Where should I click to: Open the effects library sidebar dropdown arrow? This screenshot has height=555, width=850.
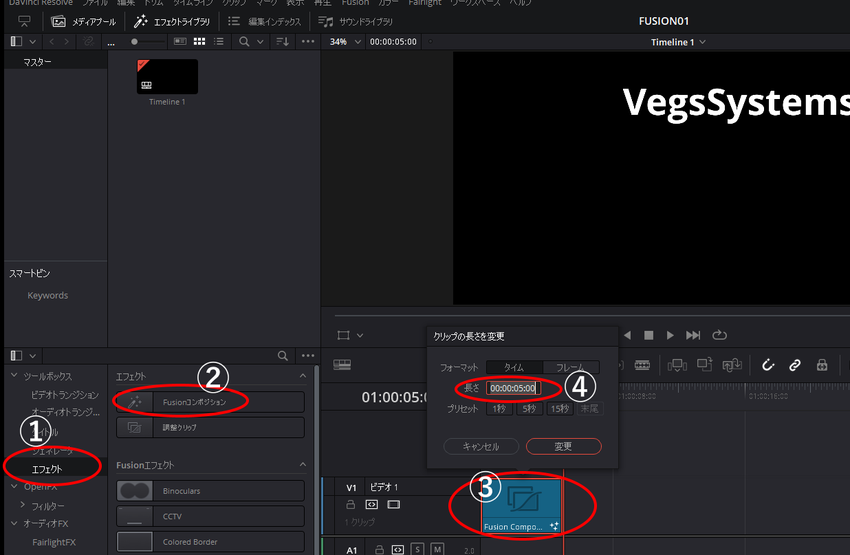point(33,356)
